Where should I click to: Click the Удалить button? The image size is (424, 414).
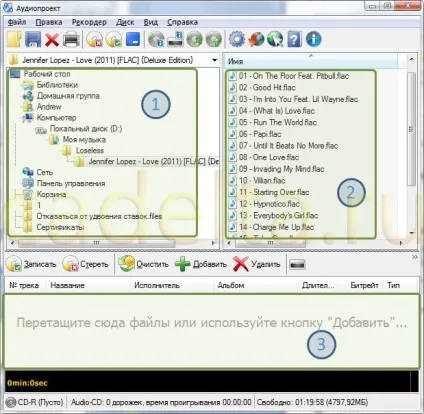[257, 264]
